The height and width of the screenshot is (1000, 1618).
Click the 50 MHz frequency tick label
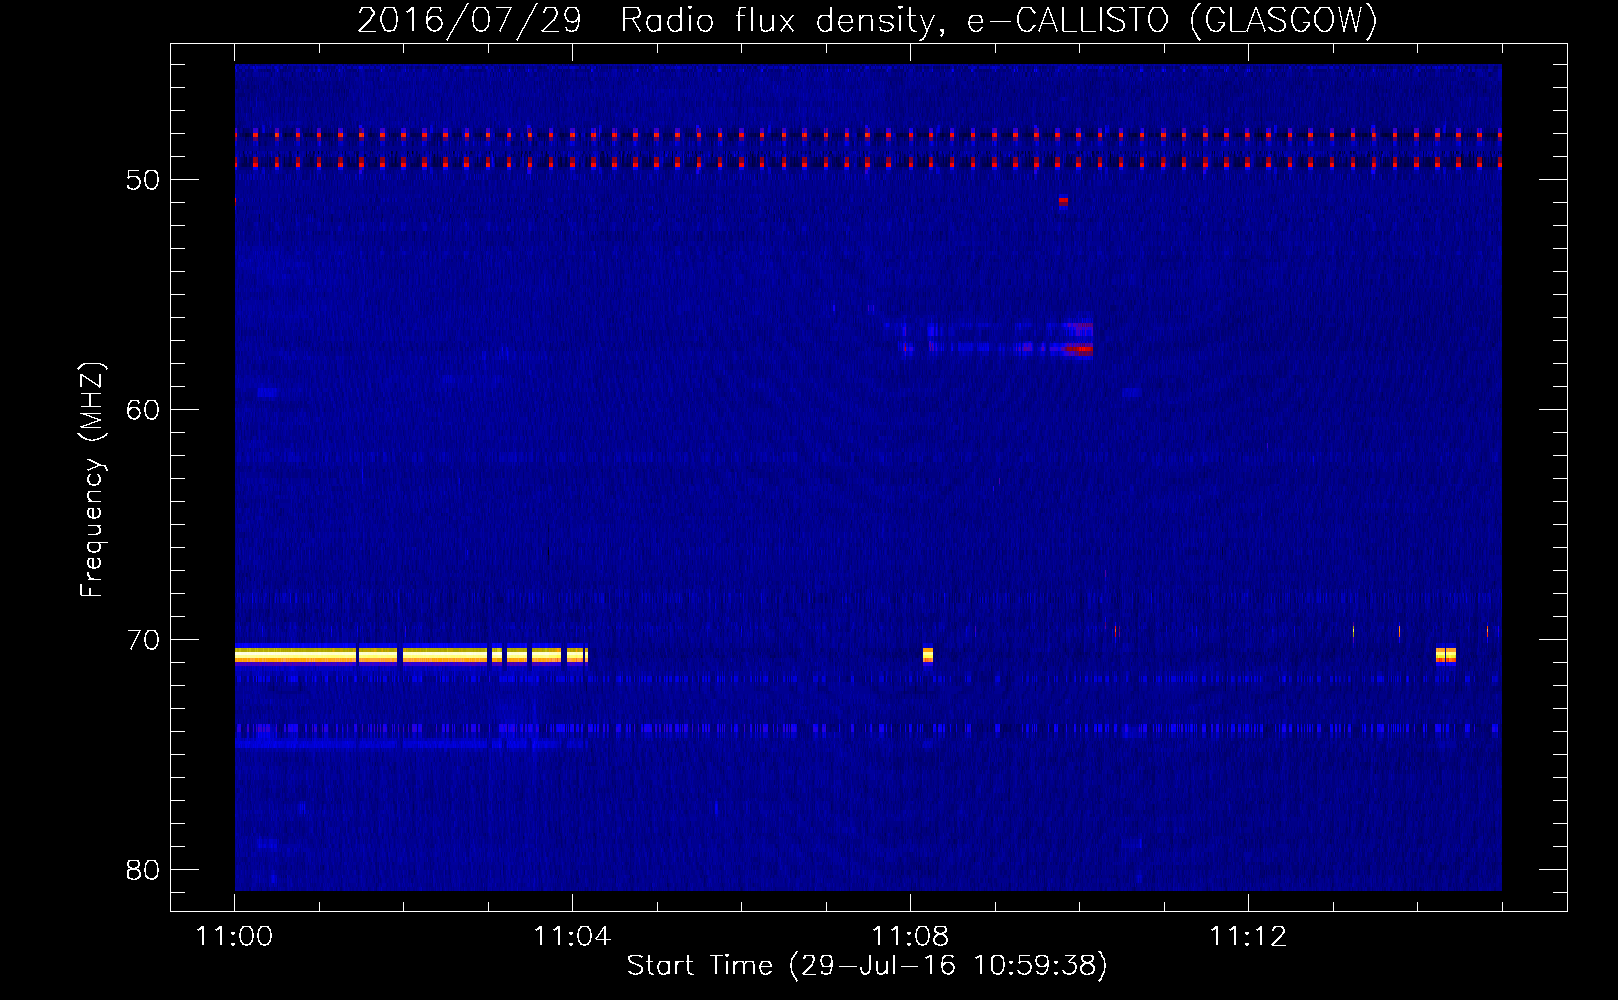coord(143,180)
